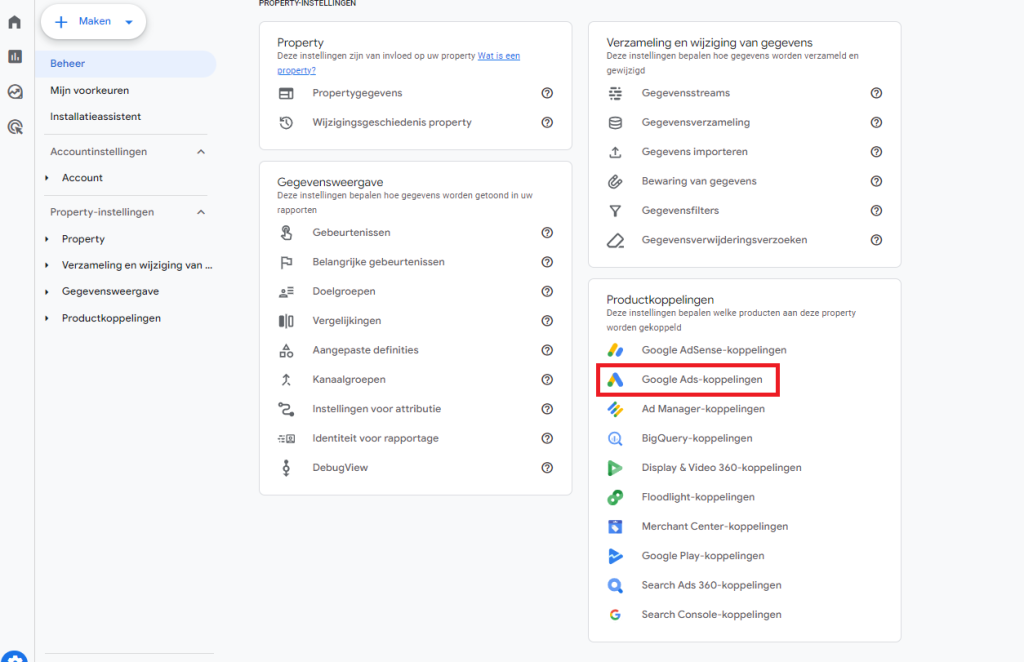Open Installatieassistent in the sidebar
The height and width of the screenshot is (662, 1024).
pyautogui.click(x=95, y=117)
